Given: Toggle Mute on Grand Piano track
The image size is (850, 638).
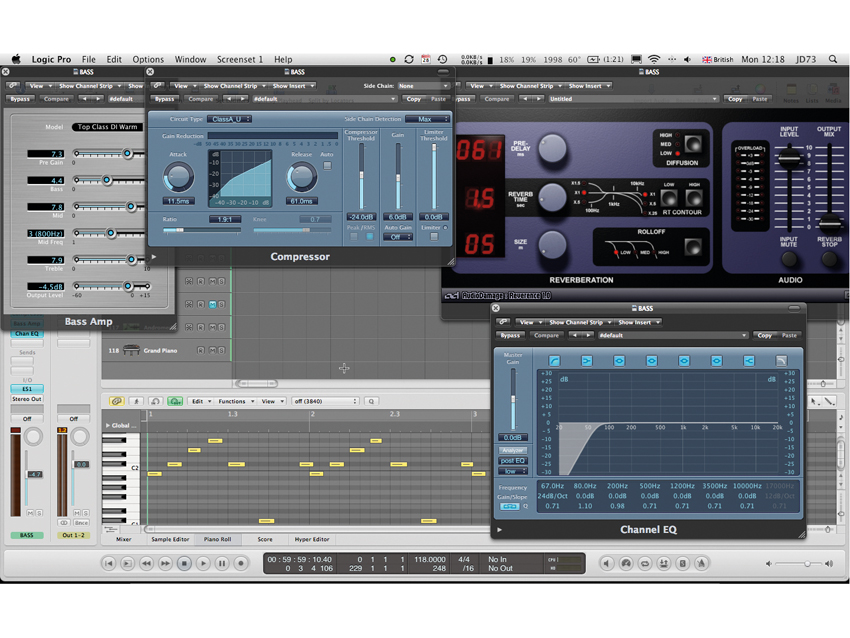Looking at the screenshot, I should tap(212, 350).
